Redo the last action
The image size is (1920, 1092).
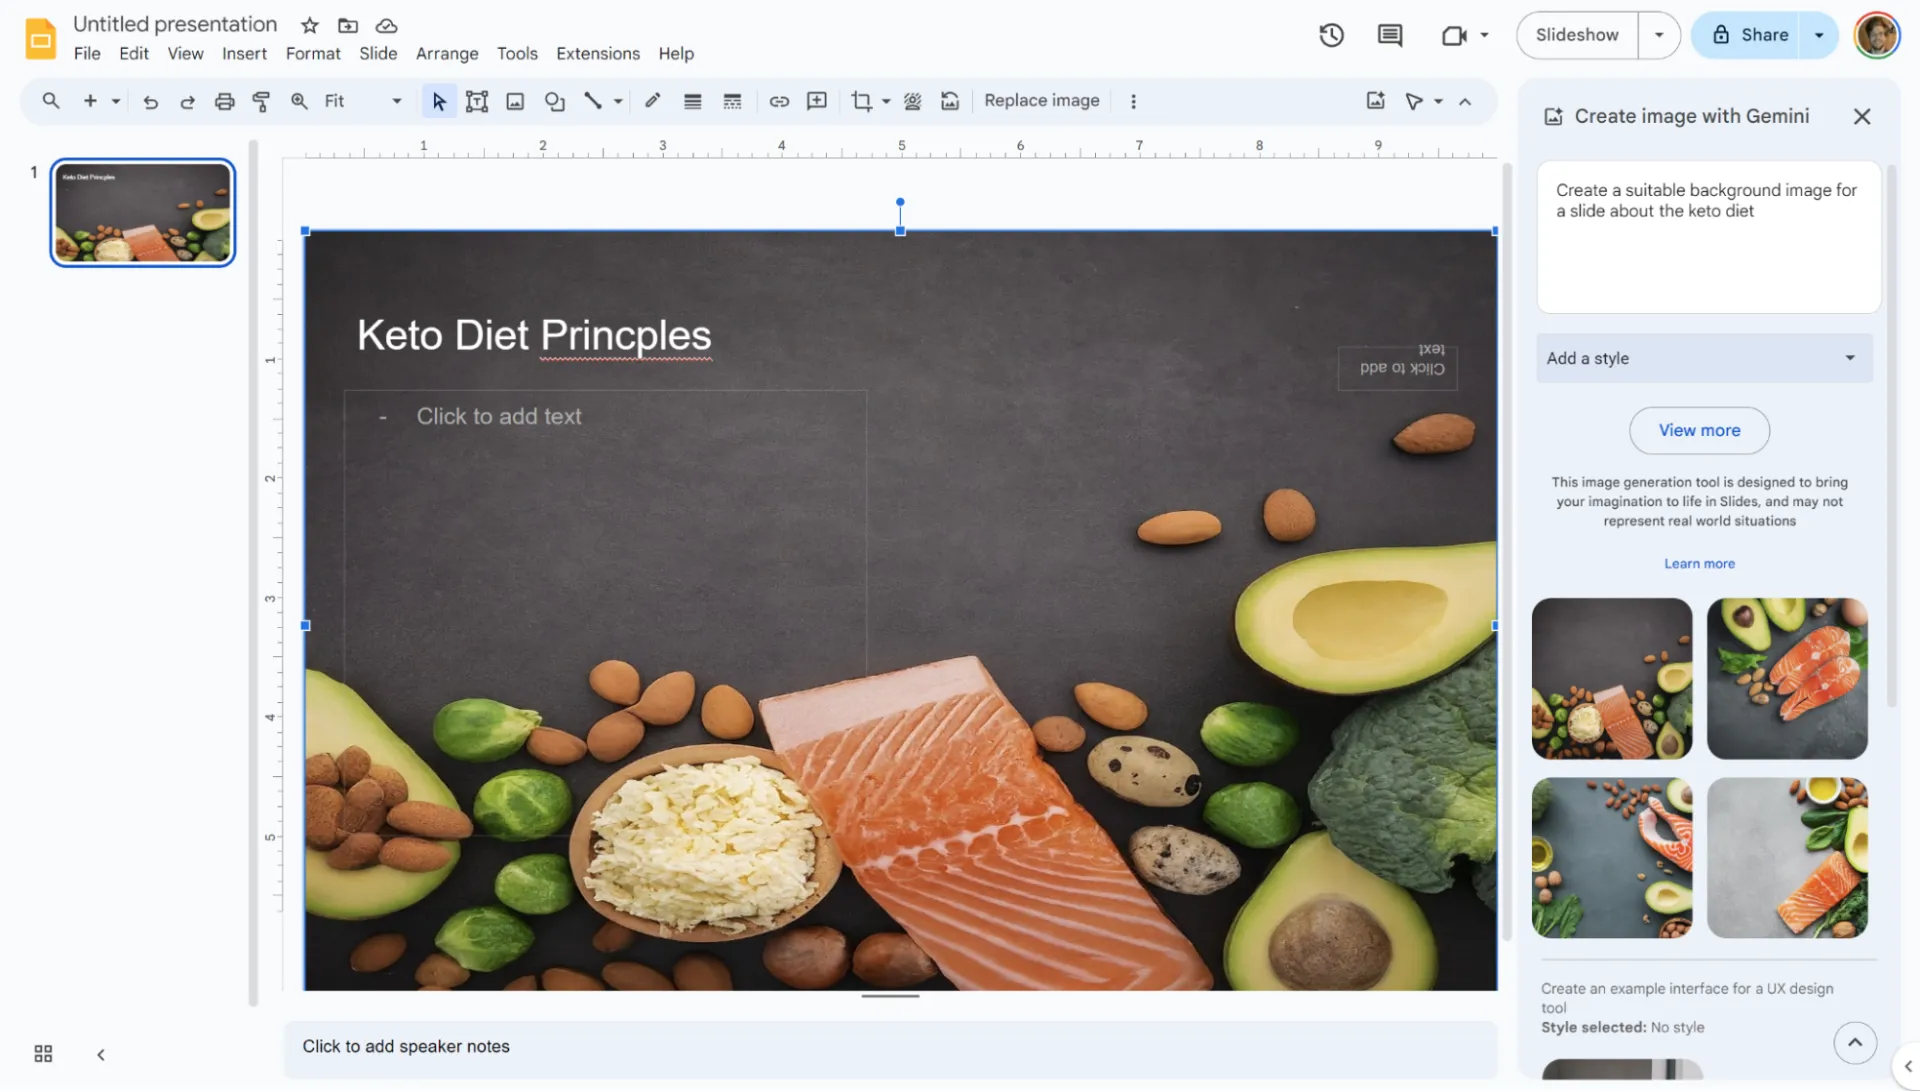pos(187,101)
